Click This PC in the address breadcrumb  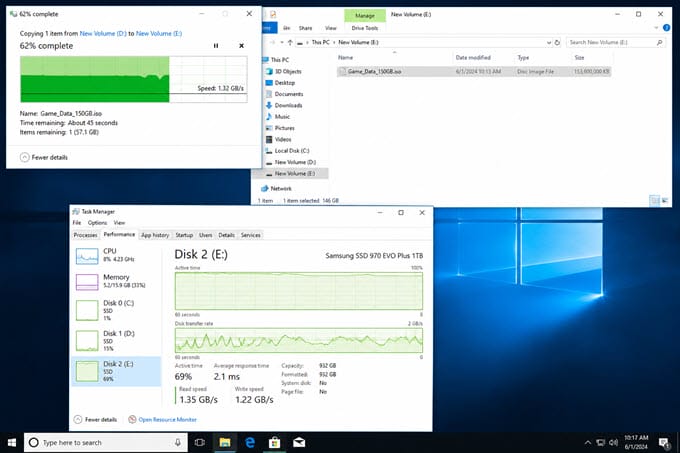click(x=320, y=42)
